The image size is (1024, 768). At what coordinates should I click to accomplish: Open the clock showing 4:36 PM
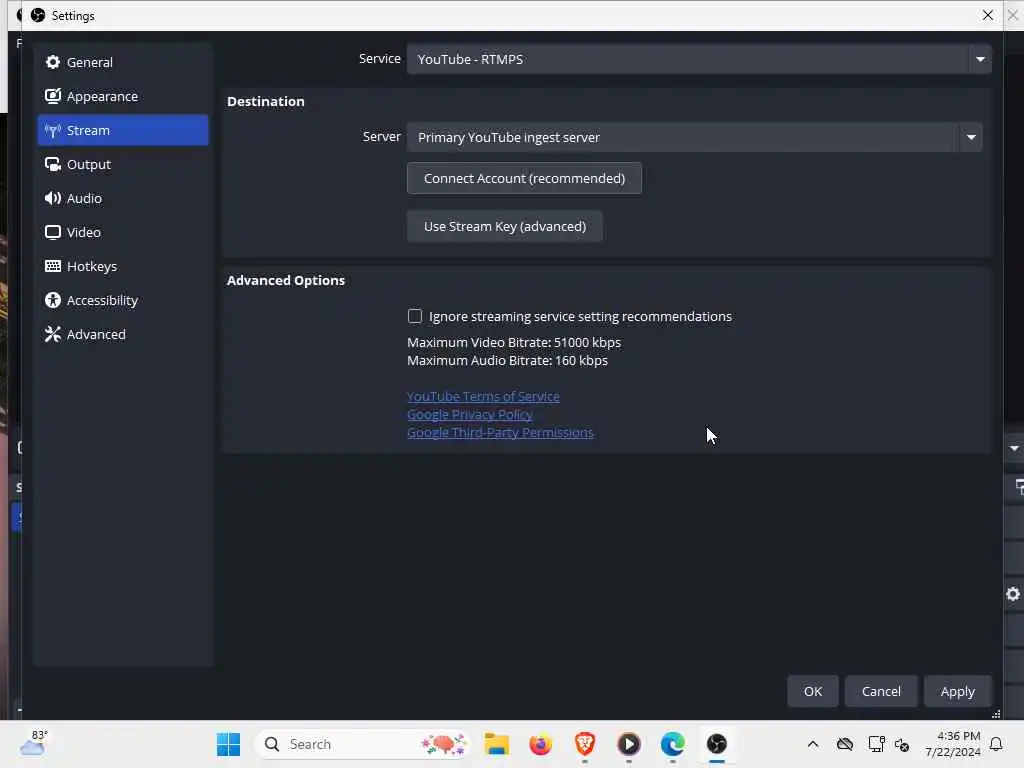coord(953,744)
